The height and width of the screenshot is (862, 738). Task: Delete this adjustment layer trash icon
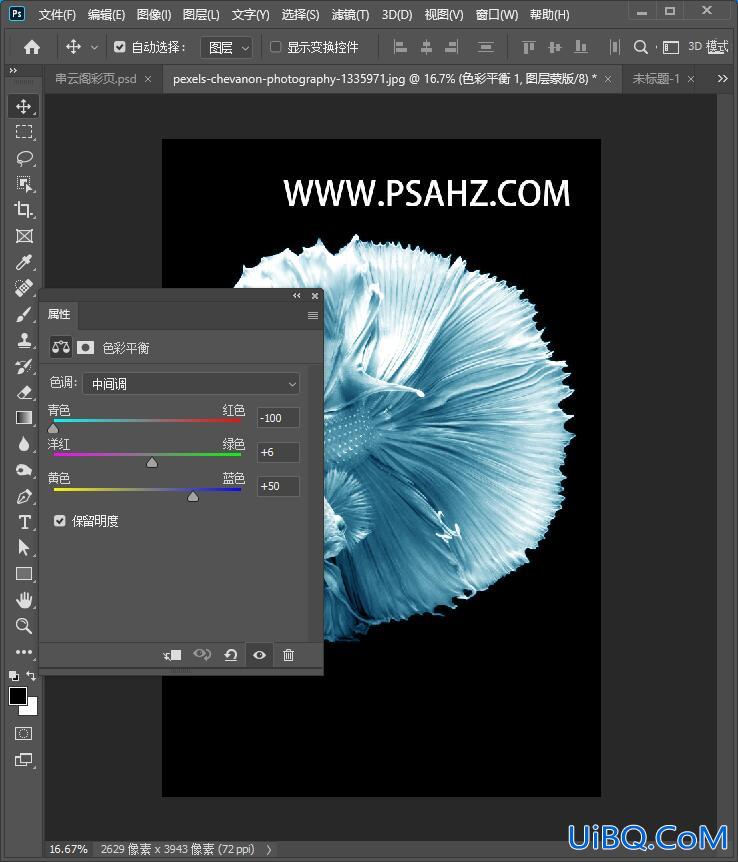click(x=288, y=655)
